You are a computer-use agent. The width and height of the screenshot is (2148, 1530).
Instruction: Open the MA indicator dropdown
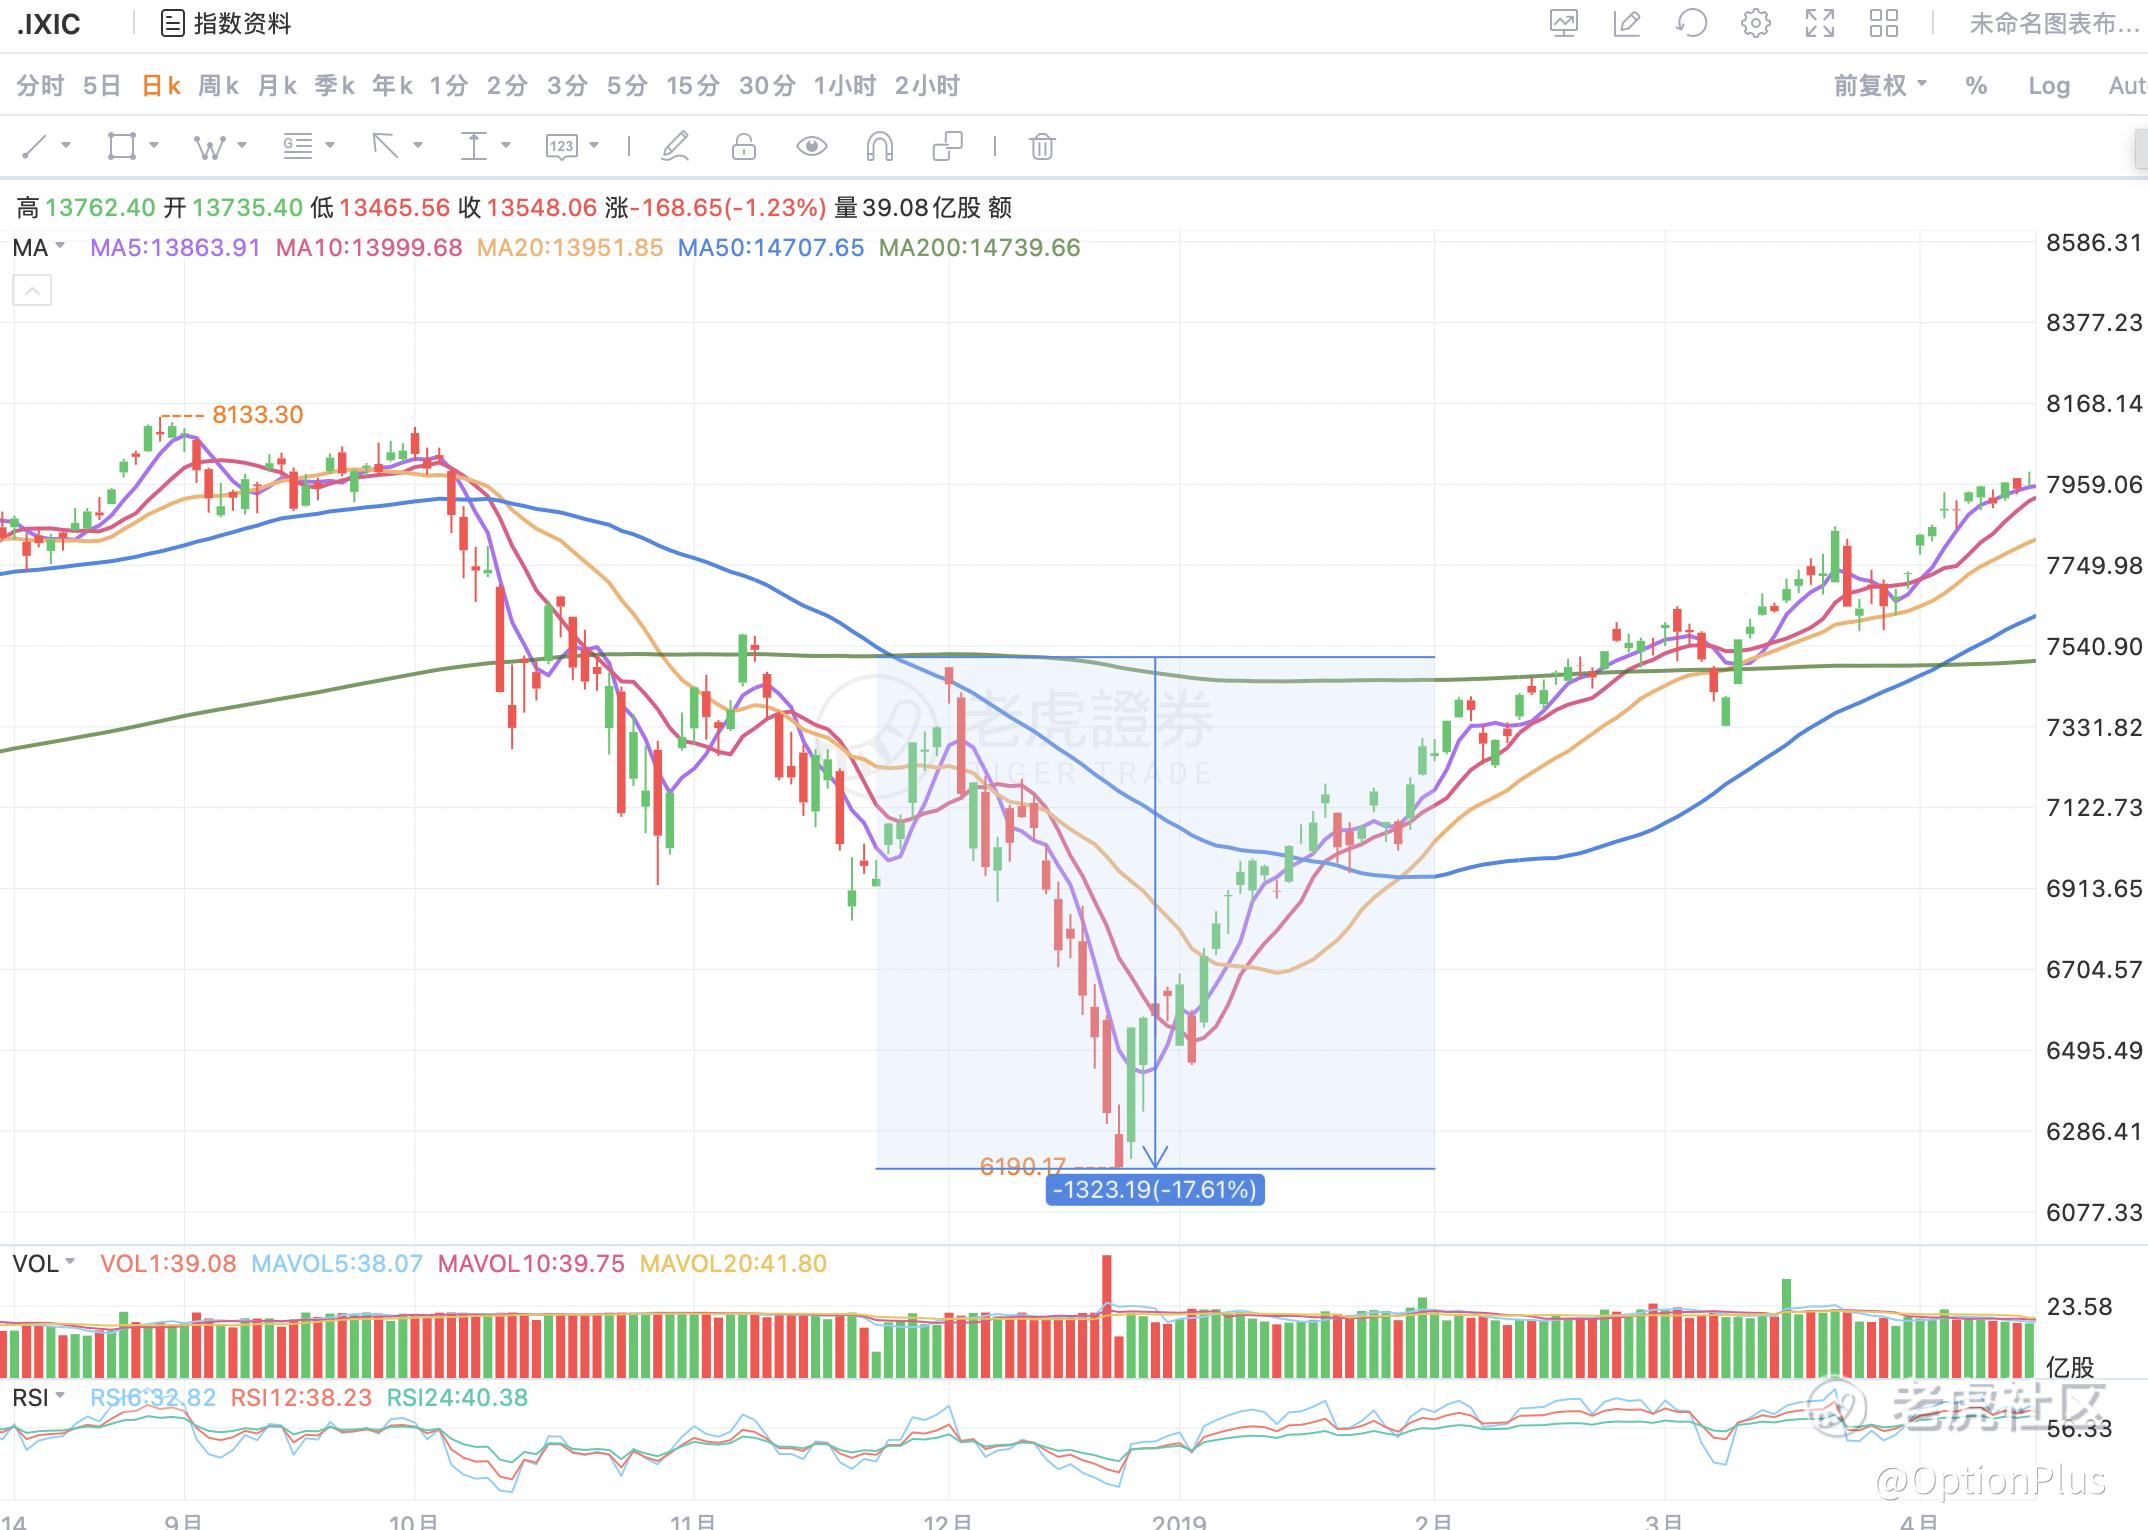pyautogui.click(x=39, y=248)
